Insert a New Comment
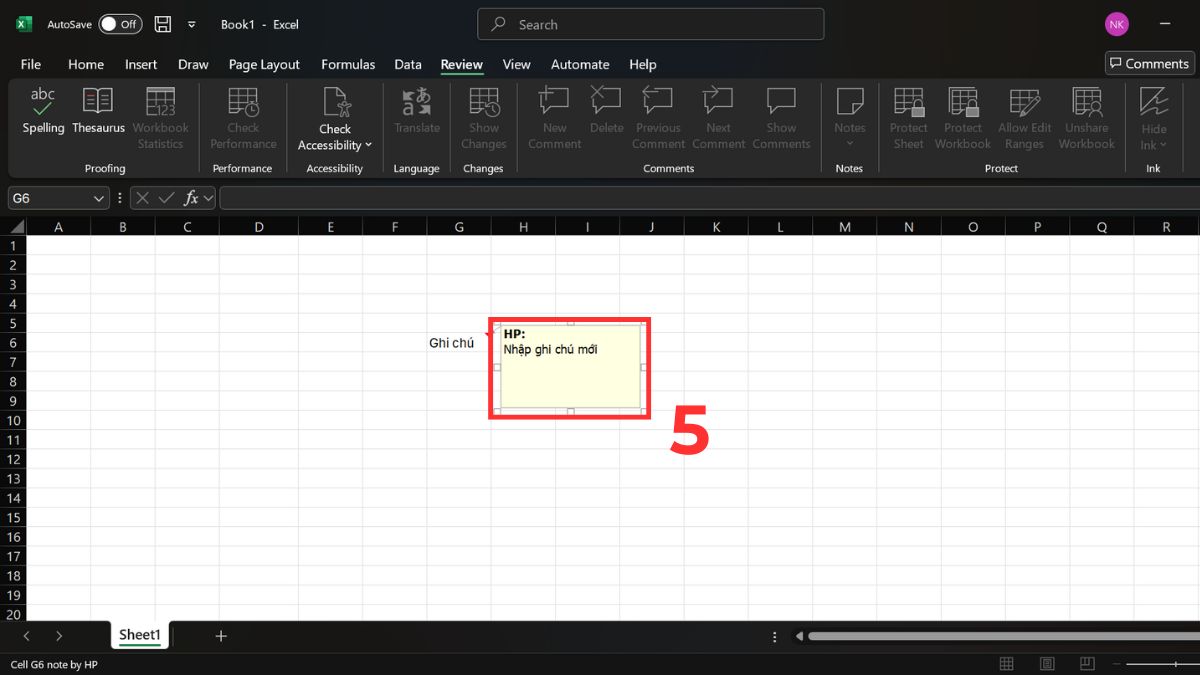 pos(553,112)
